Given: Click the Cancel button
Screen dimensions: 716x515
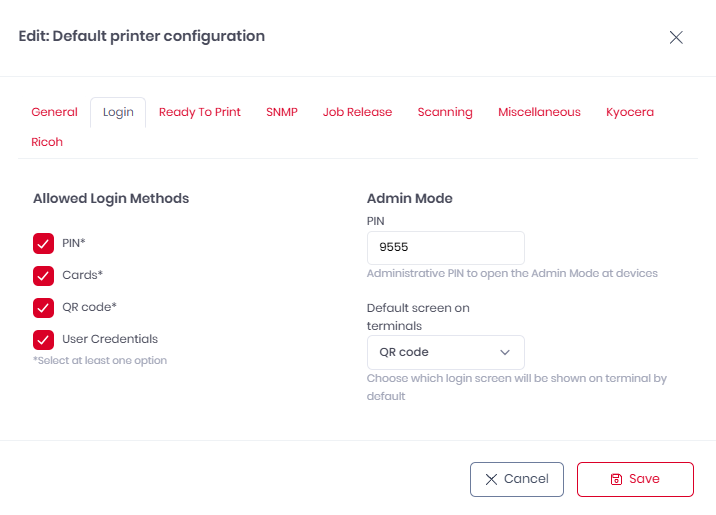Looking at the screenshot, I should tap(517, 479).
